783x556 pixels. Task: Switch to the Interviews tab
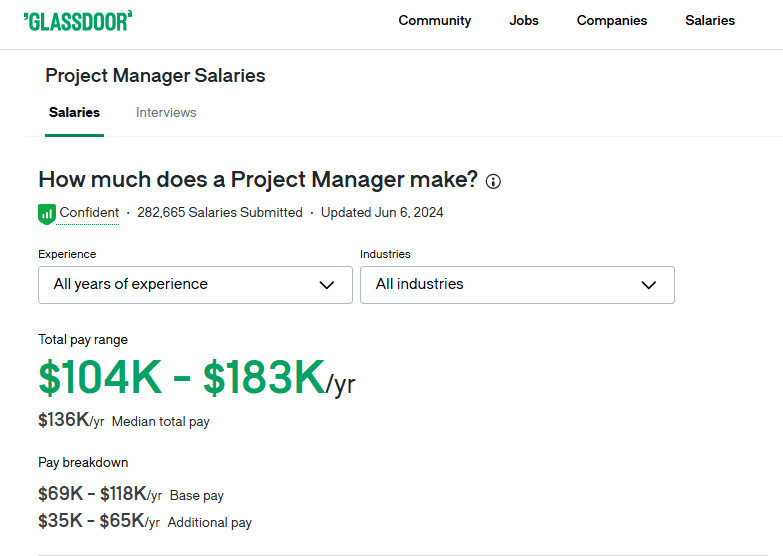(x=166, y=112)
